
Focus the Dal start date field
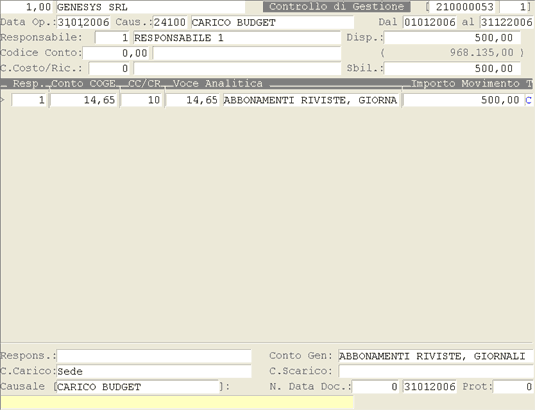[x=430, y=23]
